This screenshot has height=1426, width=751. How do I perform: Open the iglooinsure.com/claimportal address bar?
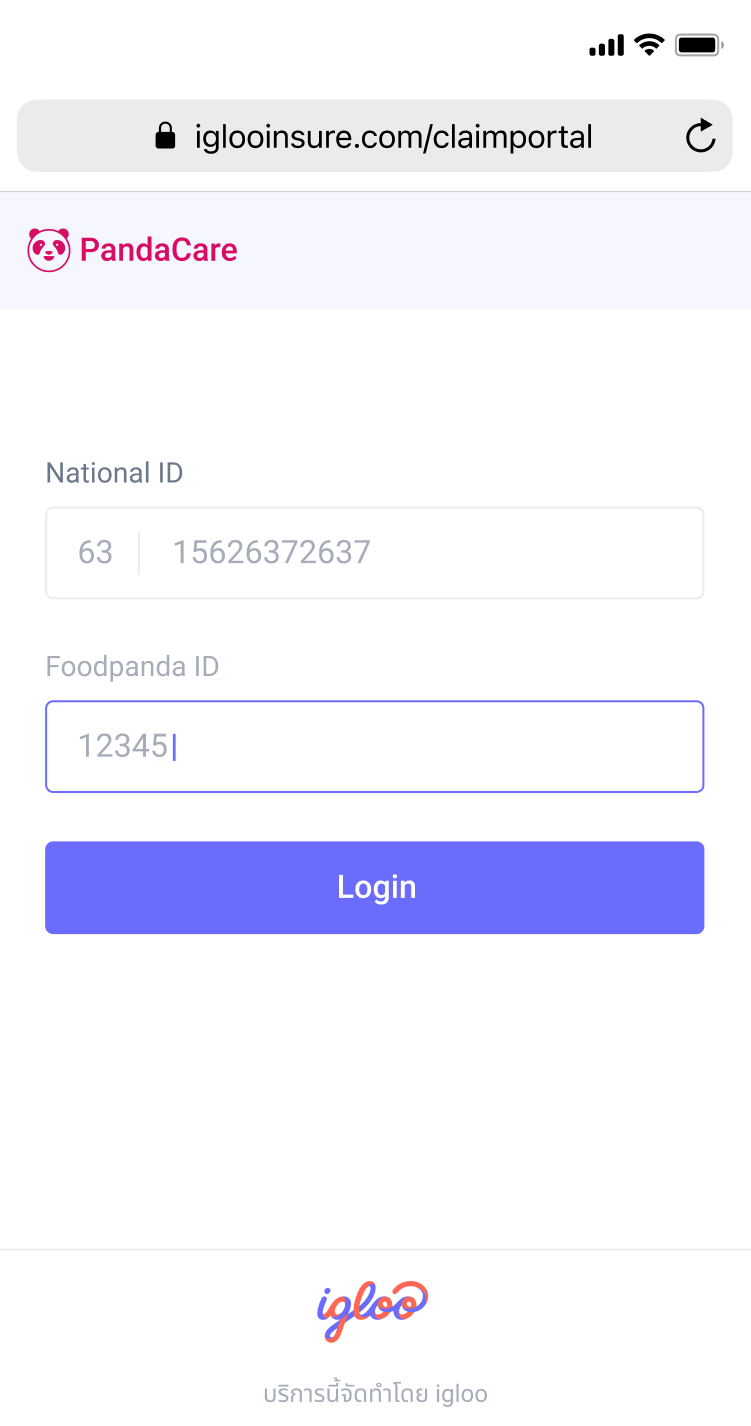[x=375, y=136]
